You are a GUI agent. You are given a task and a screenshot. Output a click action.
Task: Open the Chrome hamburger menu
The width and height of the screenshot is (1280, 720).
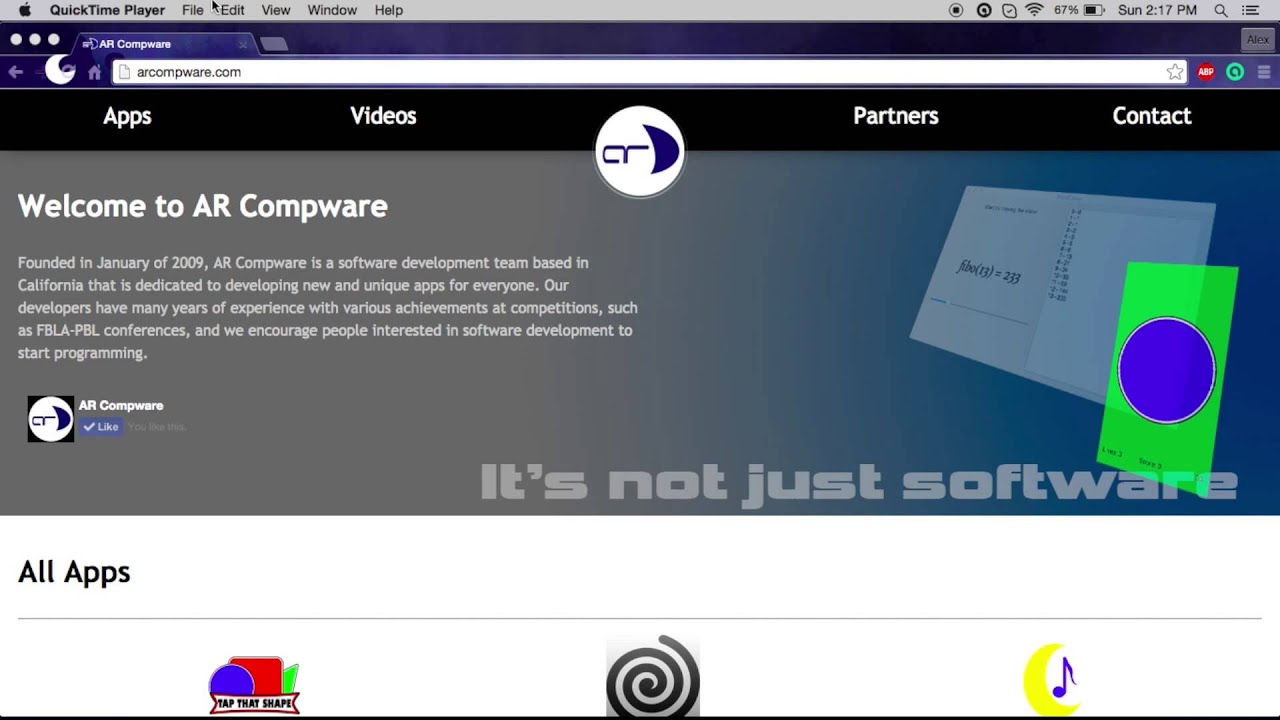(x=1264, y=72)
